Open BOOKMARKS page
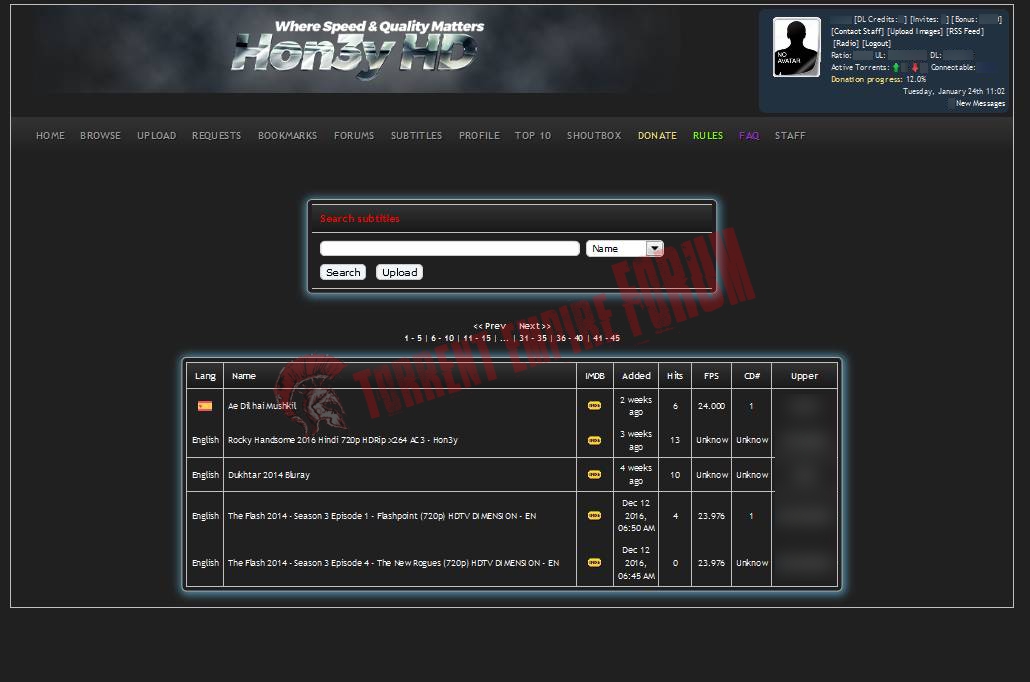1030x682 pixels. pos(288,135)
